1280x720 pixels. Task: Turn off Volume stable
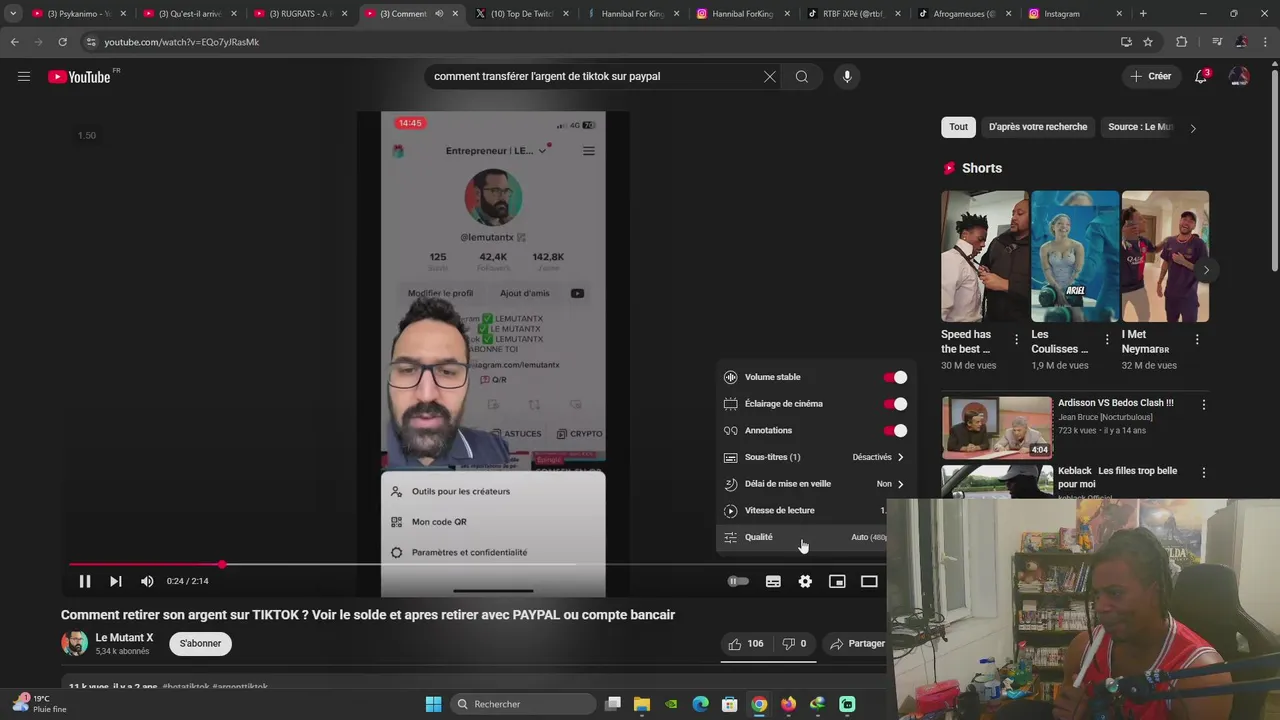tap(896, 377)
